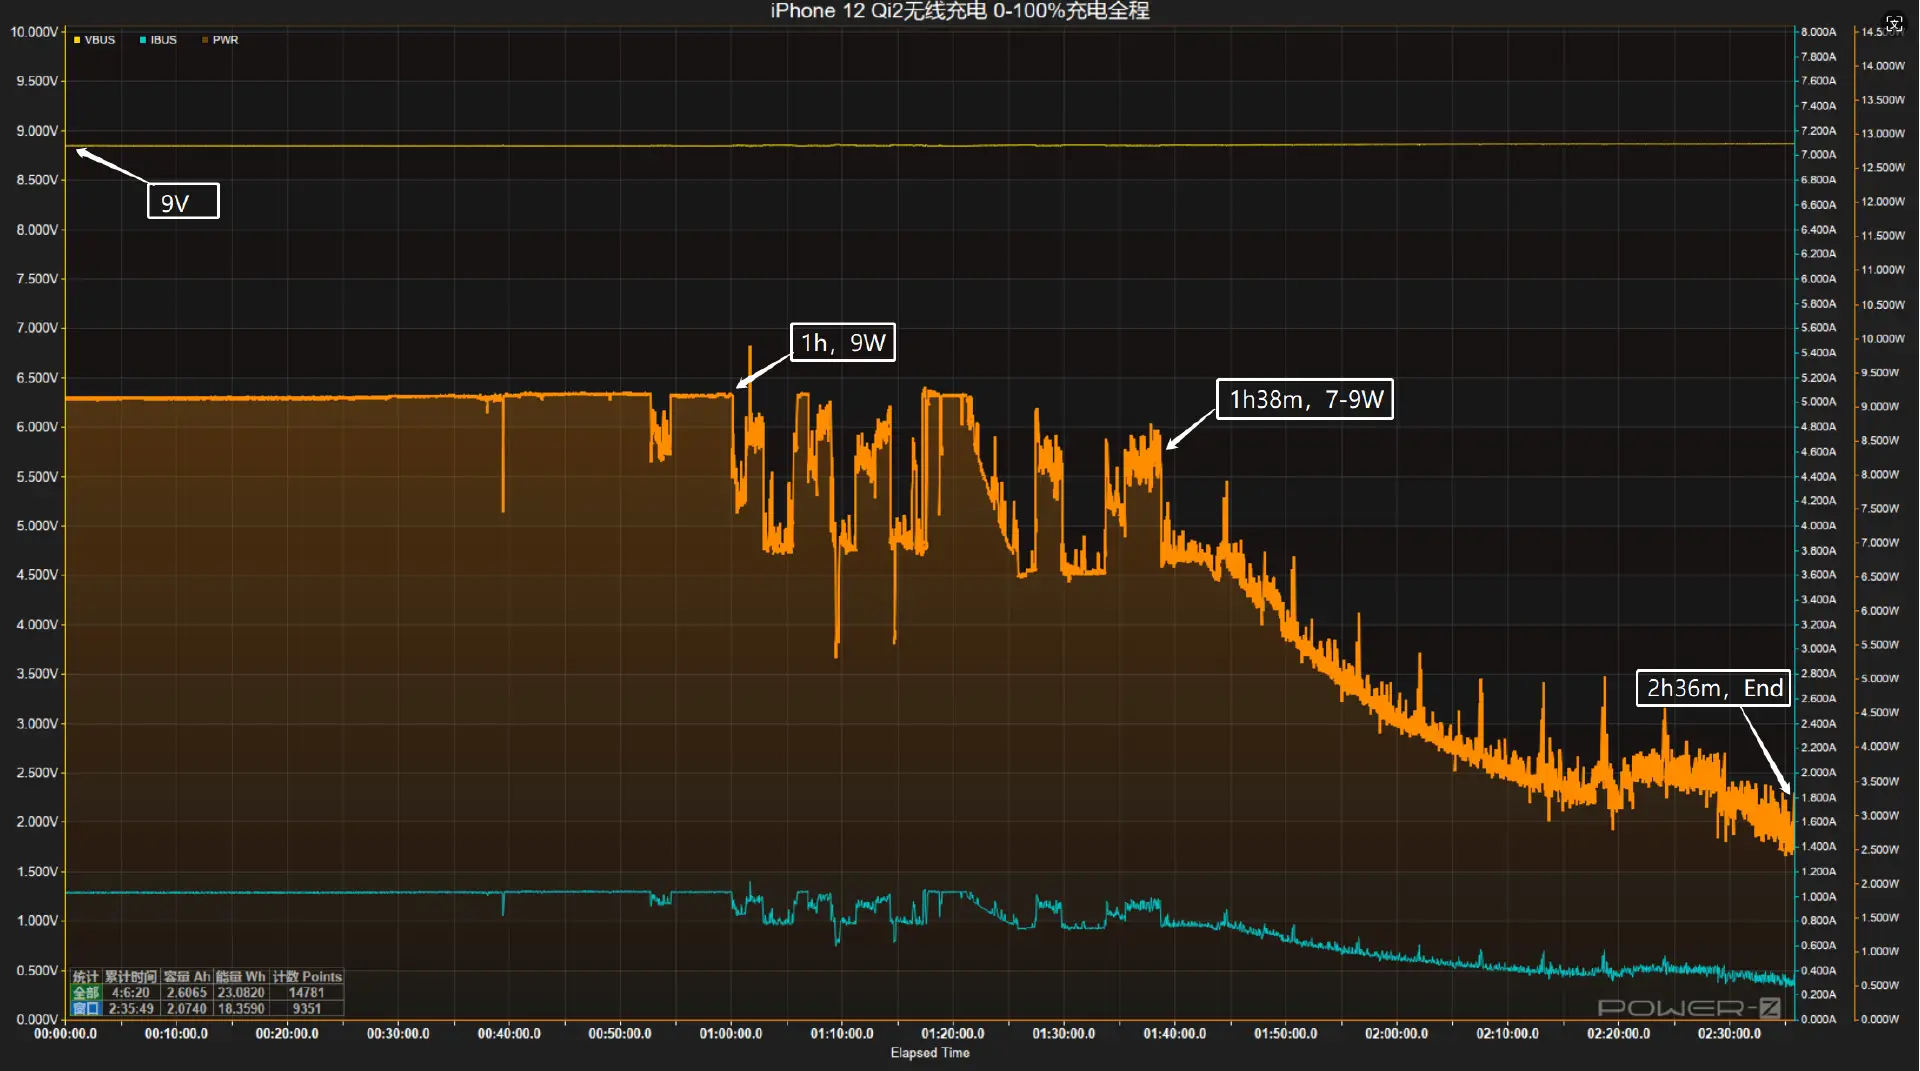Screen dimensions: 1920x1071
Task: Click the 23.0820 energy cell
Action: coord(241,993)
